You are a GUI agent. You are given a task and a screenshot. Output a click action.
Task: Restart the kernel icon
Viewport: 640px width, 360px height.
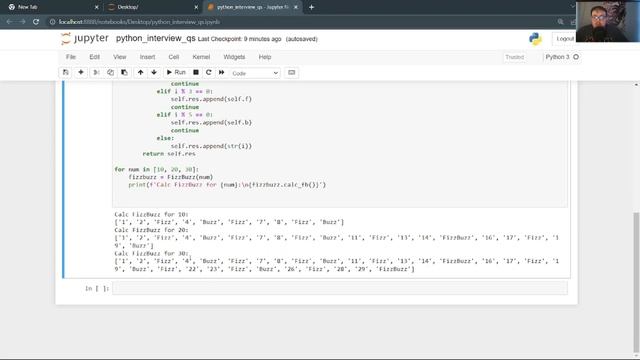(209, 73)
